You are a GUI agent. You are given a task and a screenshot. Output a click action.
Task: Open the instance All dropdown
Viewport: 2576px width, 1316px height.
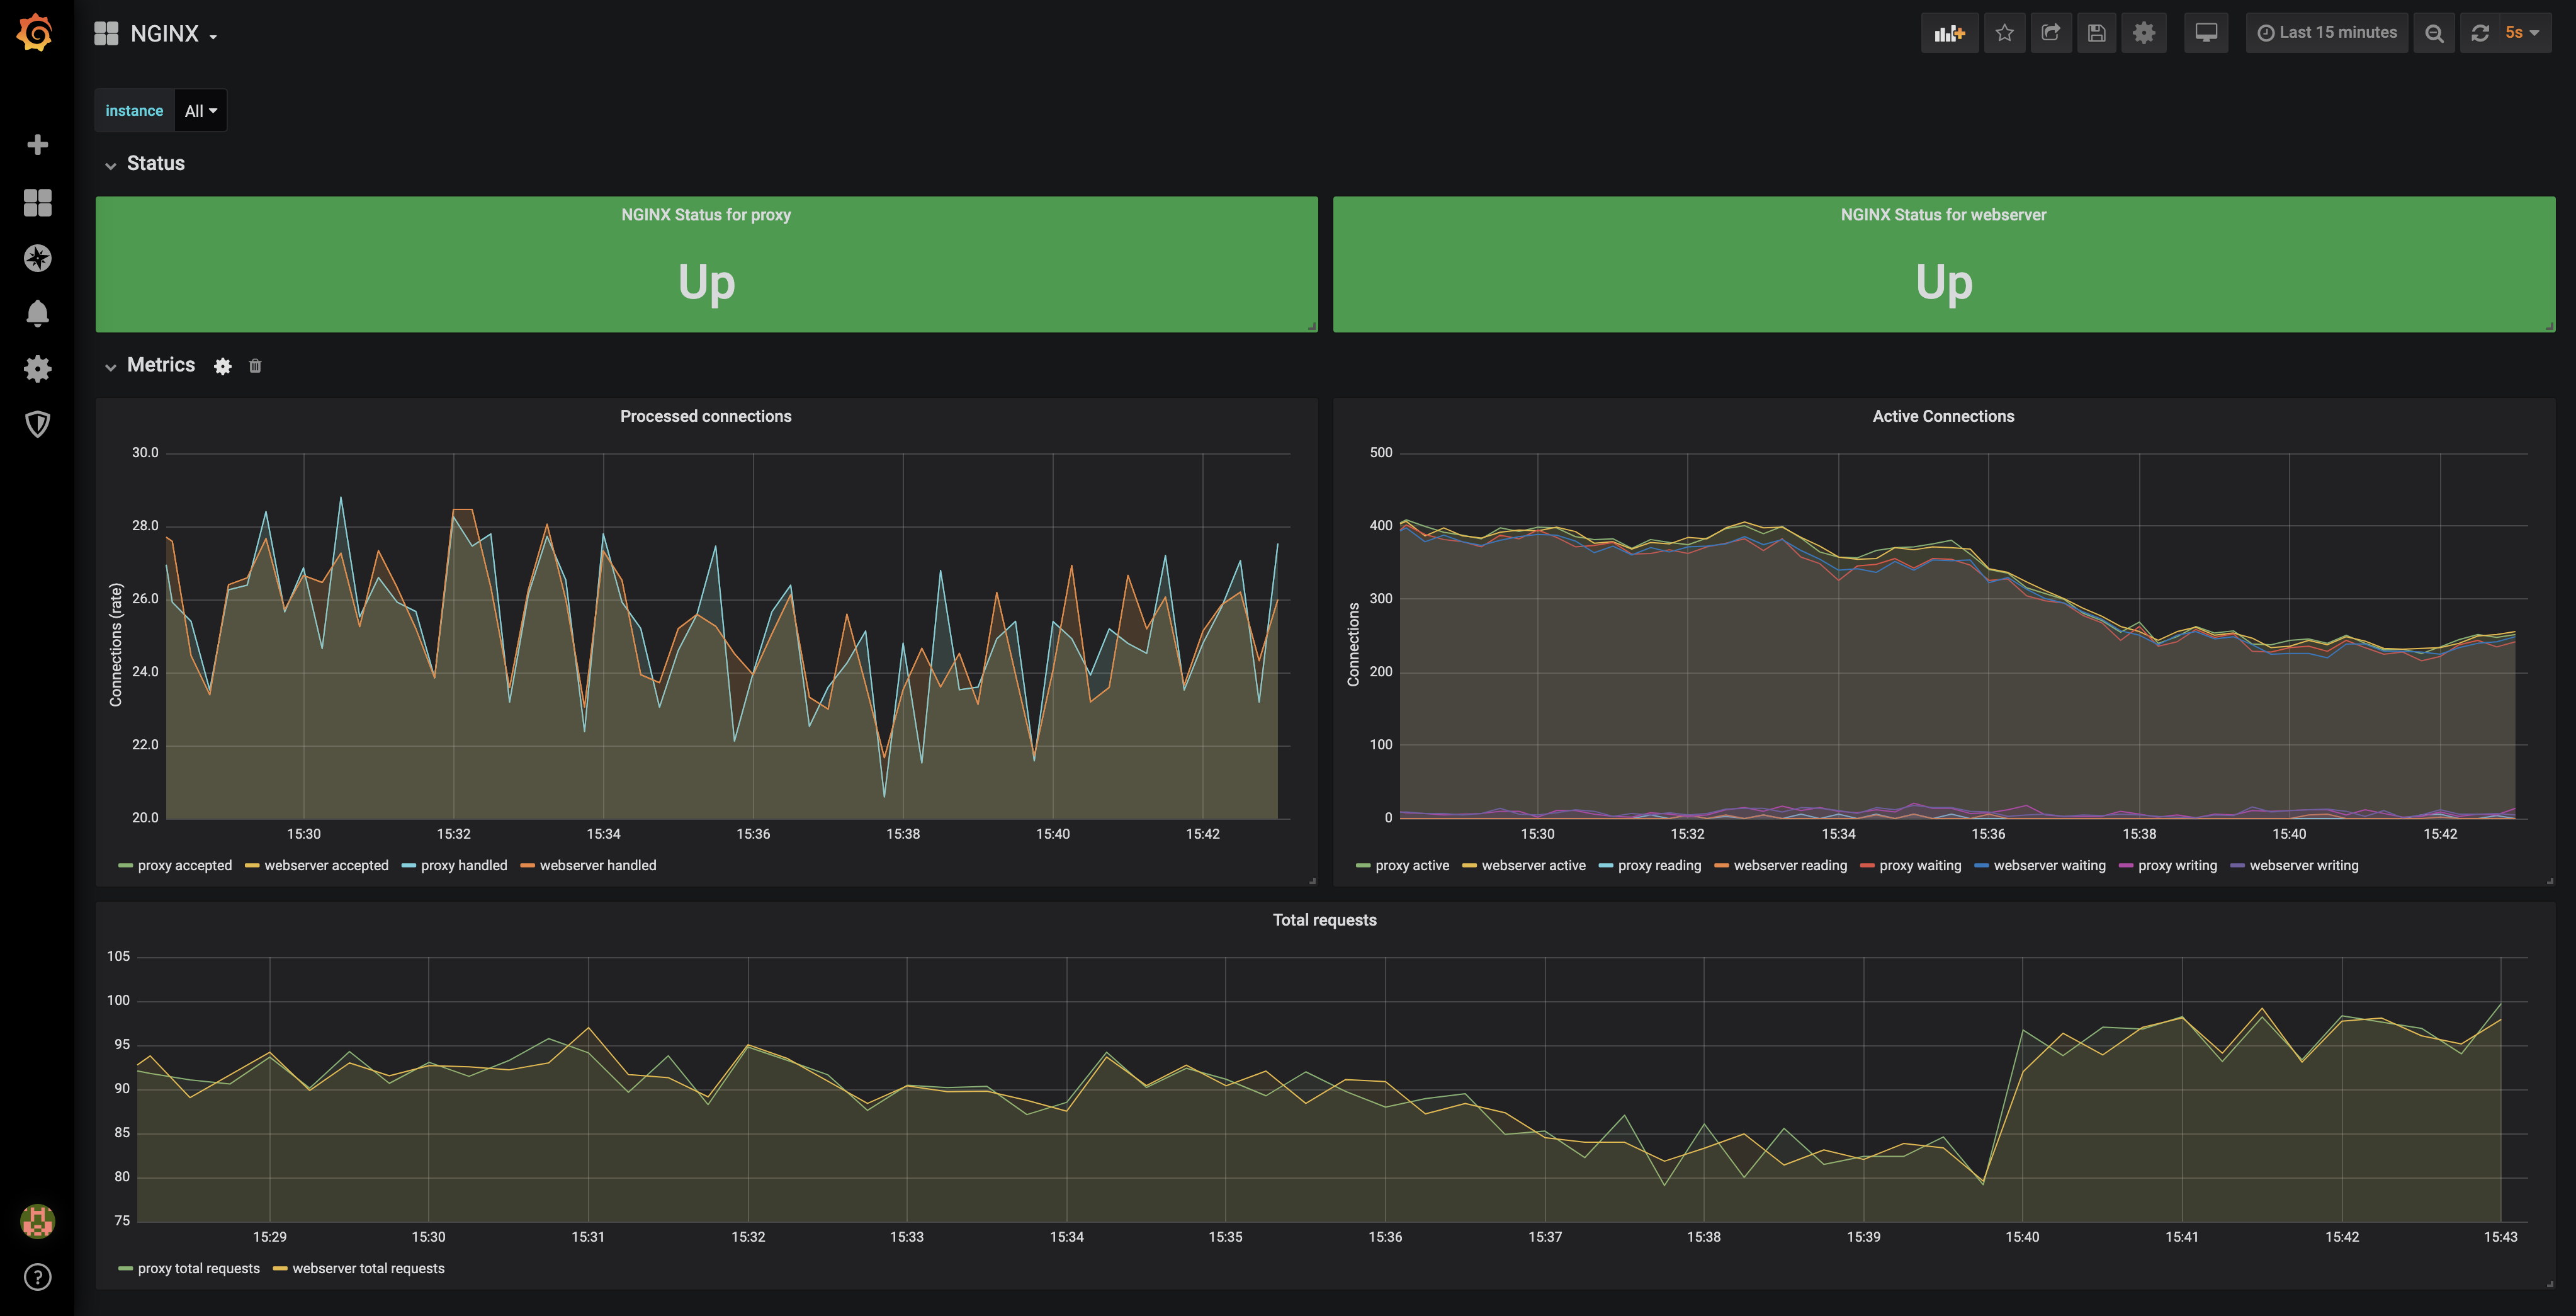click(x=200, y=111)
